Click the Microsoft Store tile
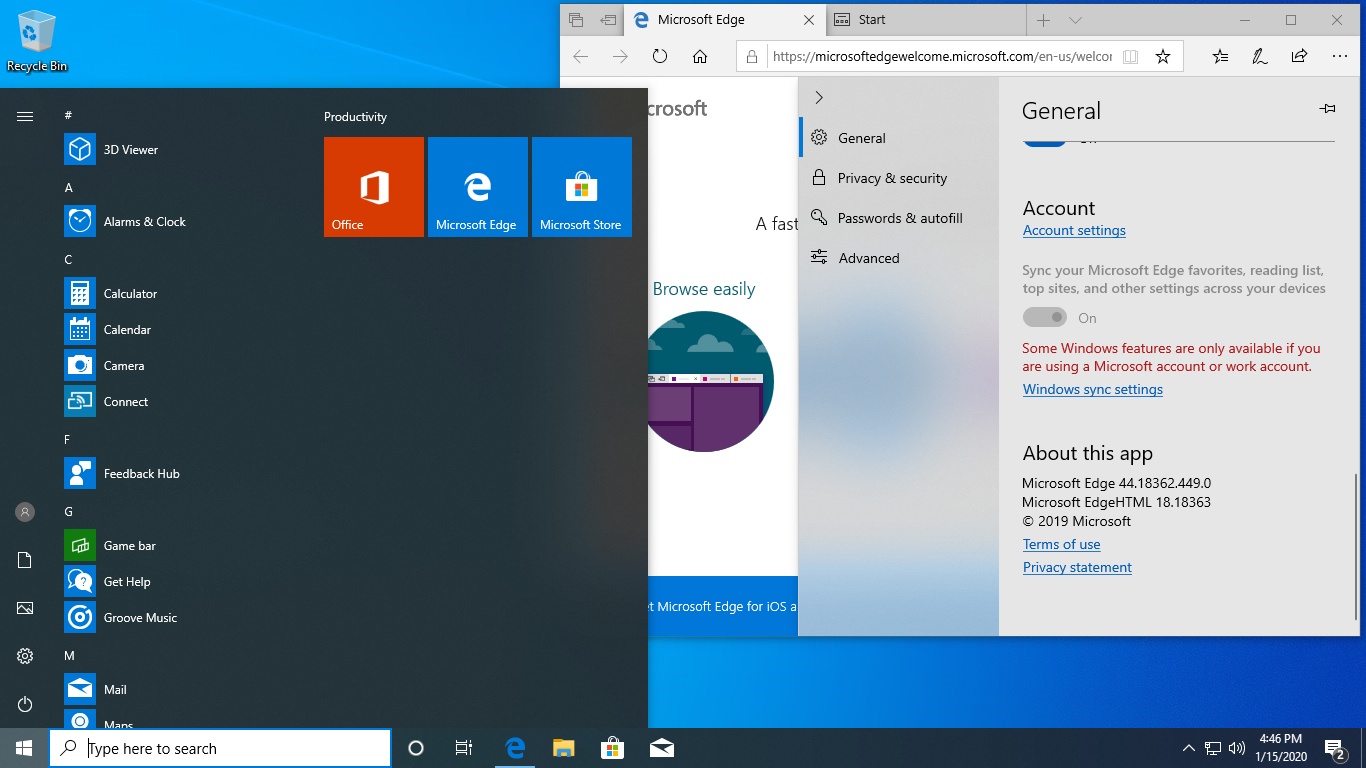 (582, 187)
